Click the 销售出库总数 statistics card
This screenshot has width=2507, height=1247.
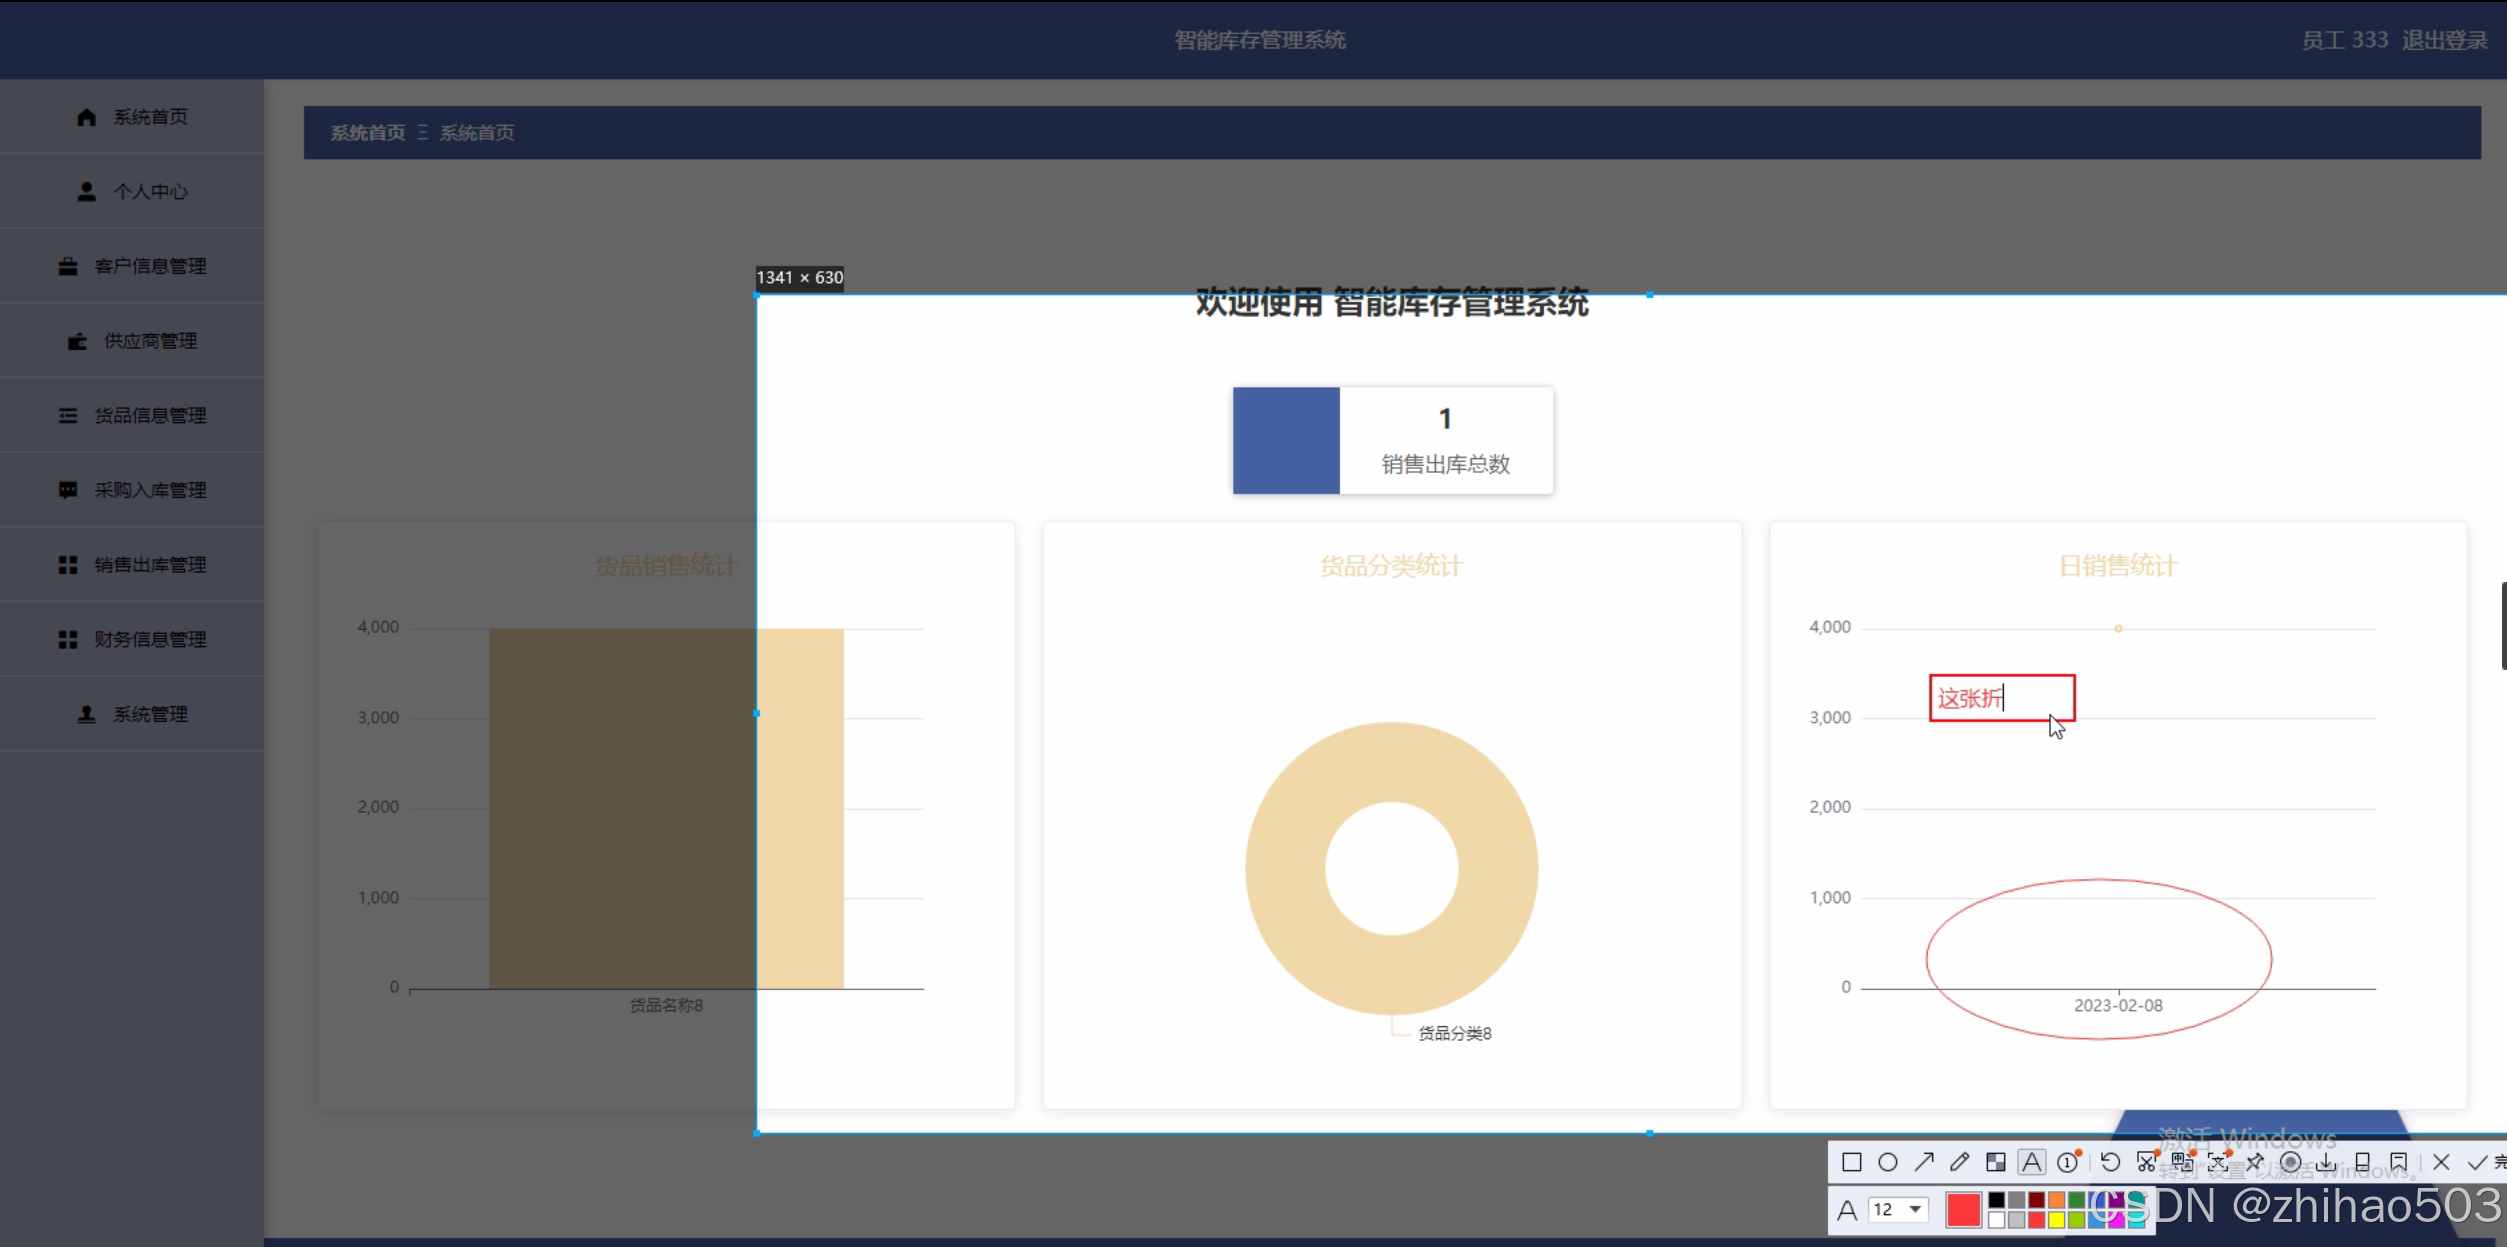pyautogui.click(x=1393, y=440)
